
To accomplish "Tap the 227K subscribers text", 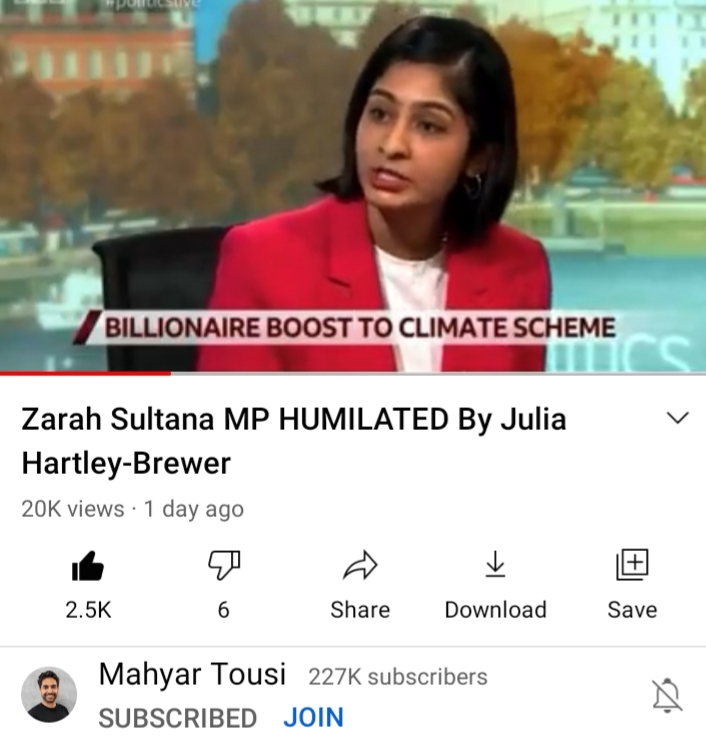I will click(398, 677).
